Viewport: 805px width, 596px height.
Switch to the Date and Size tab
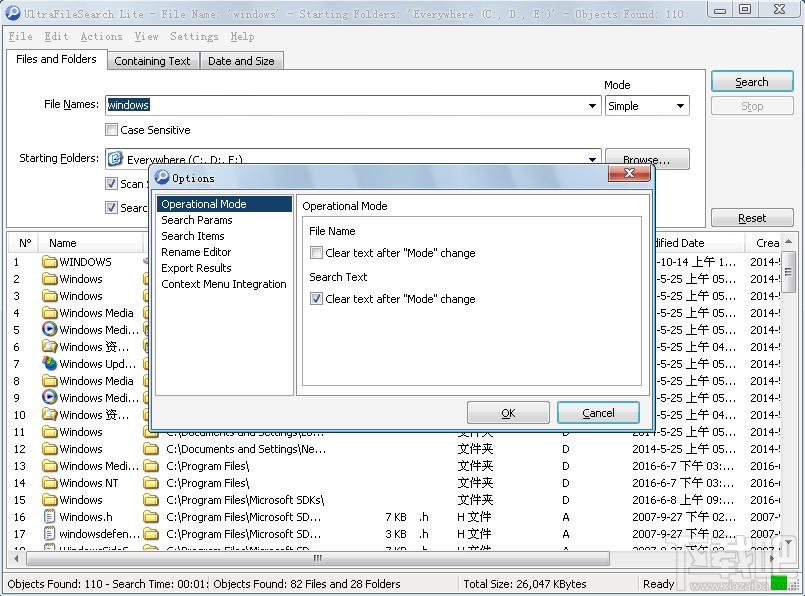[x=241, y=61]
